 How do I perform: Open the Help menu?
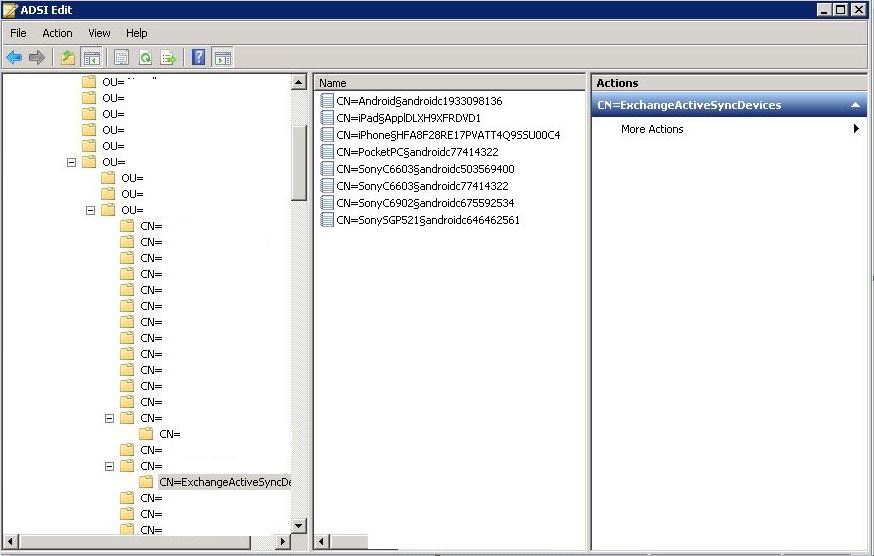137,33
